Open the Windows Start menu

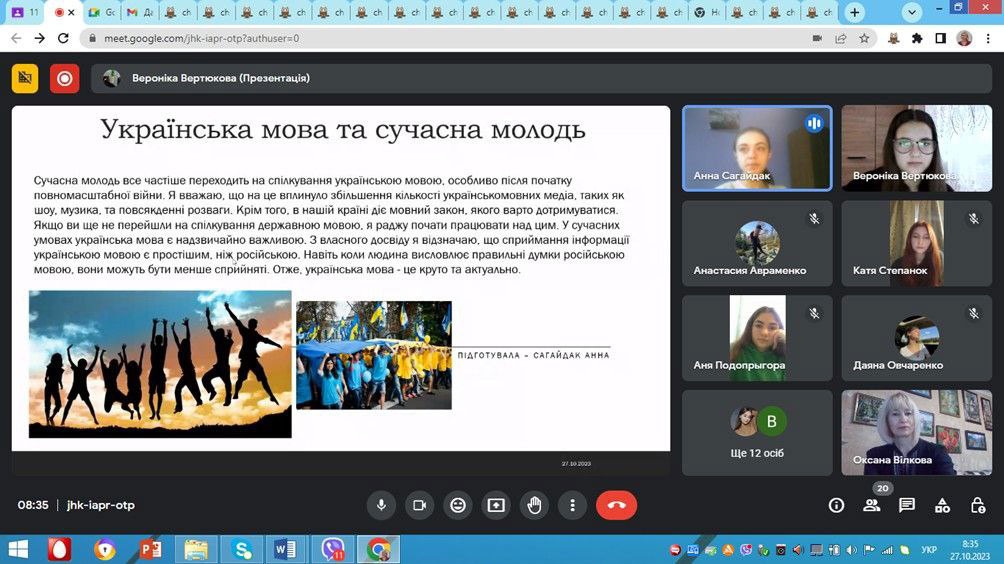click(x=18, y=549)
